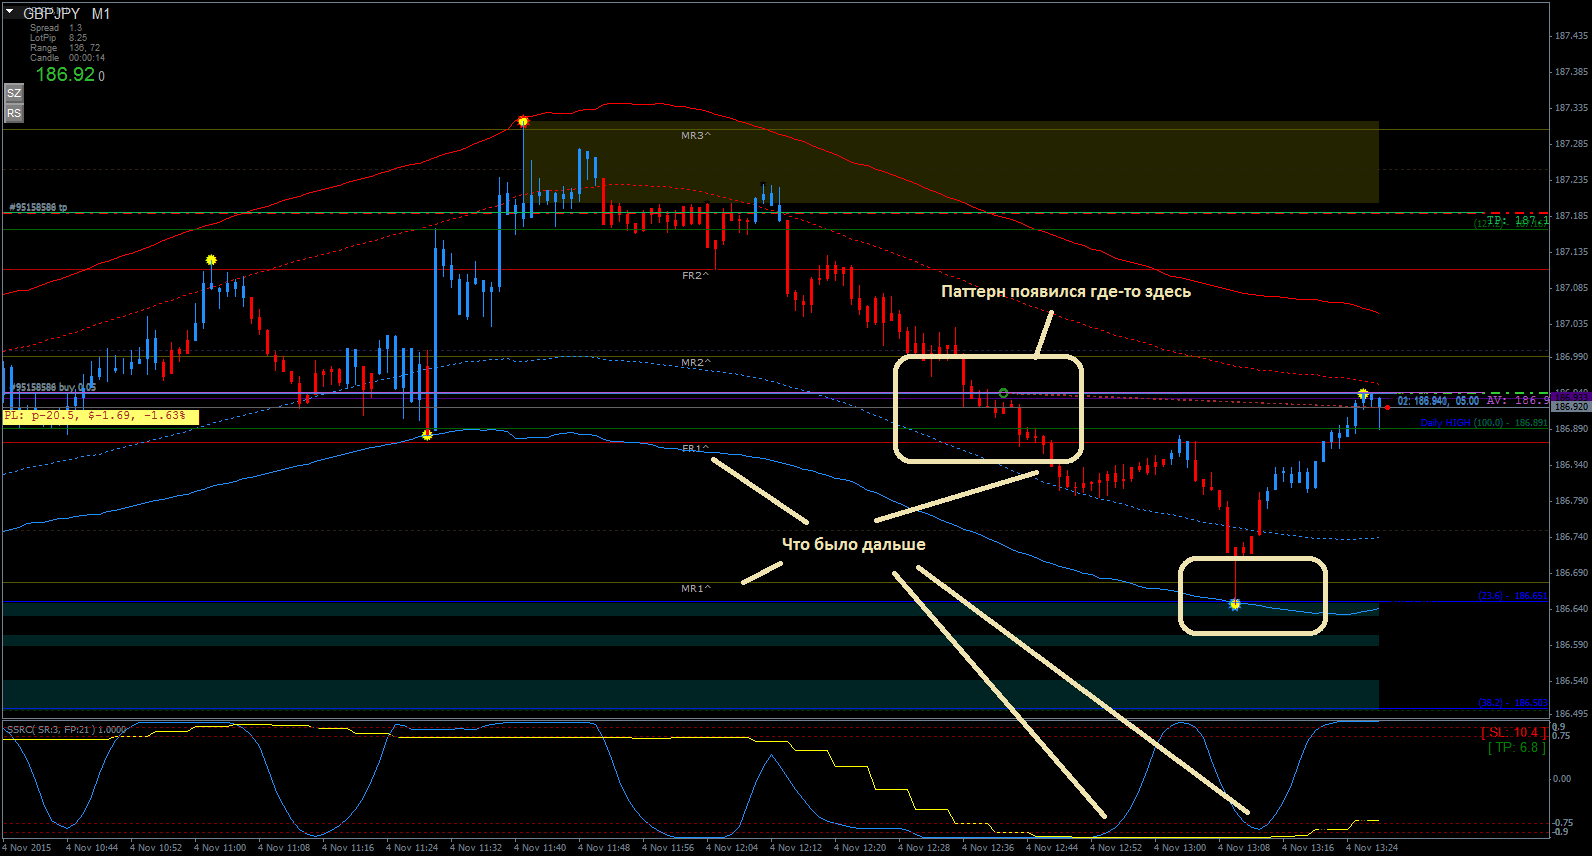Click the TP: 187.1 take-profit label

coord(1517,219)
